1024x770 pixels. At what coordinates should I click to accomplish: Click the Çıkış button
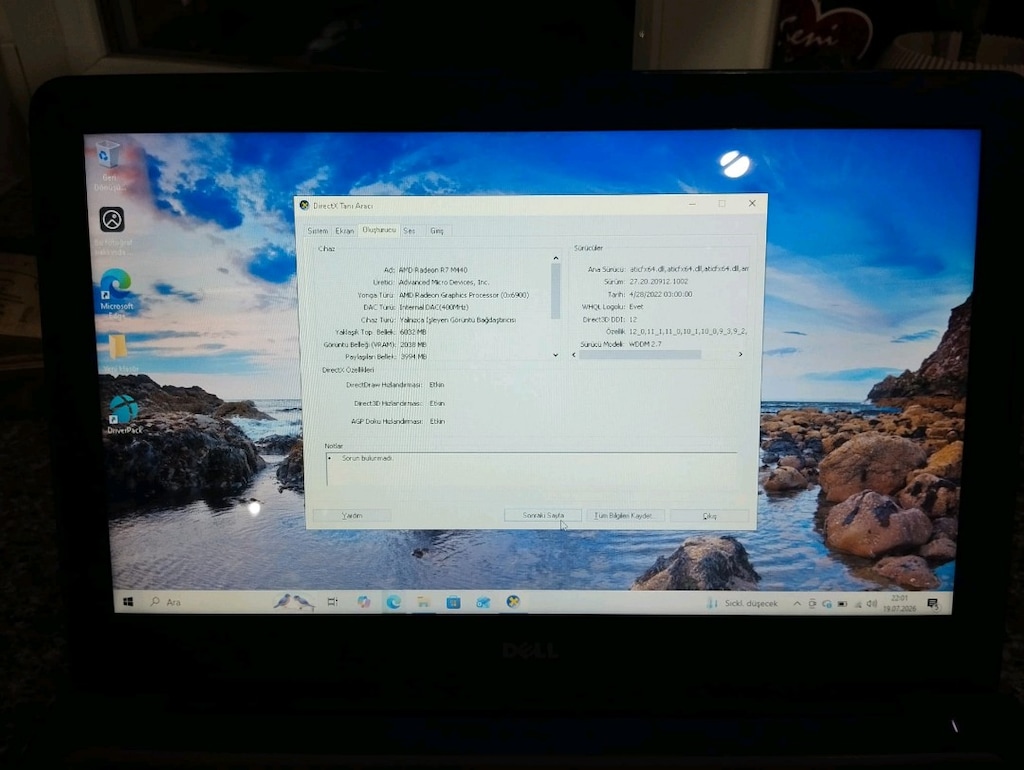click(710, 516)
